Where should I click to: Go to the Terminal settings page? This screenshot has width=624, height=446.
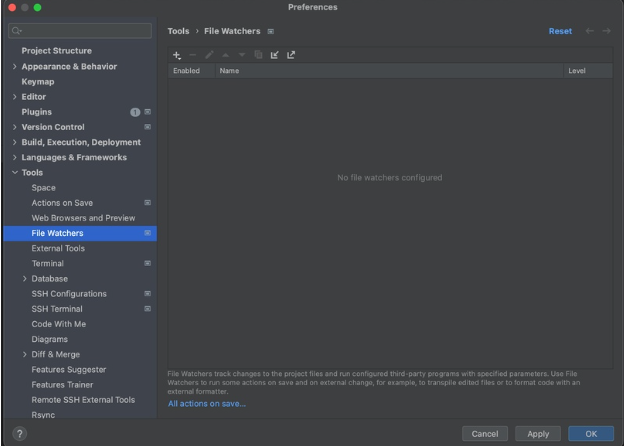click(47, 263)
